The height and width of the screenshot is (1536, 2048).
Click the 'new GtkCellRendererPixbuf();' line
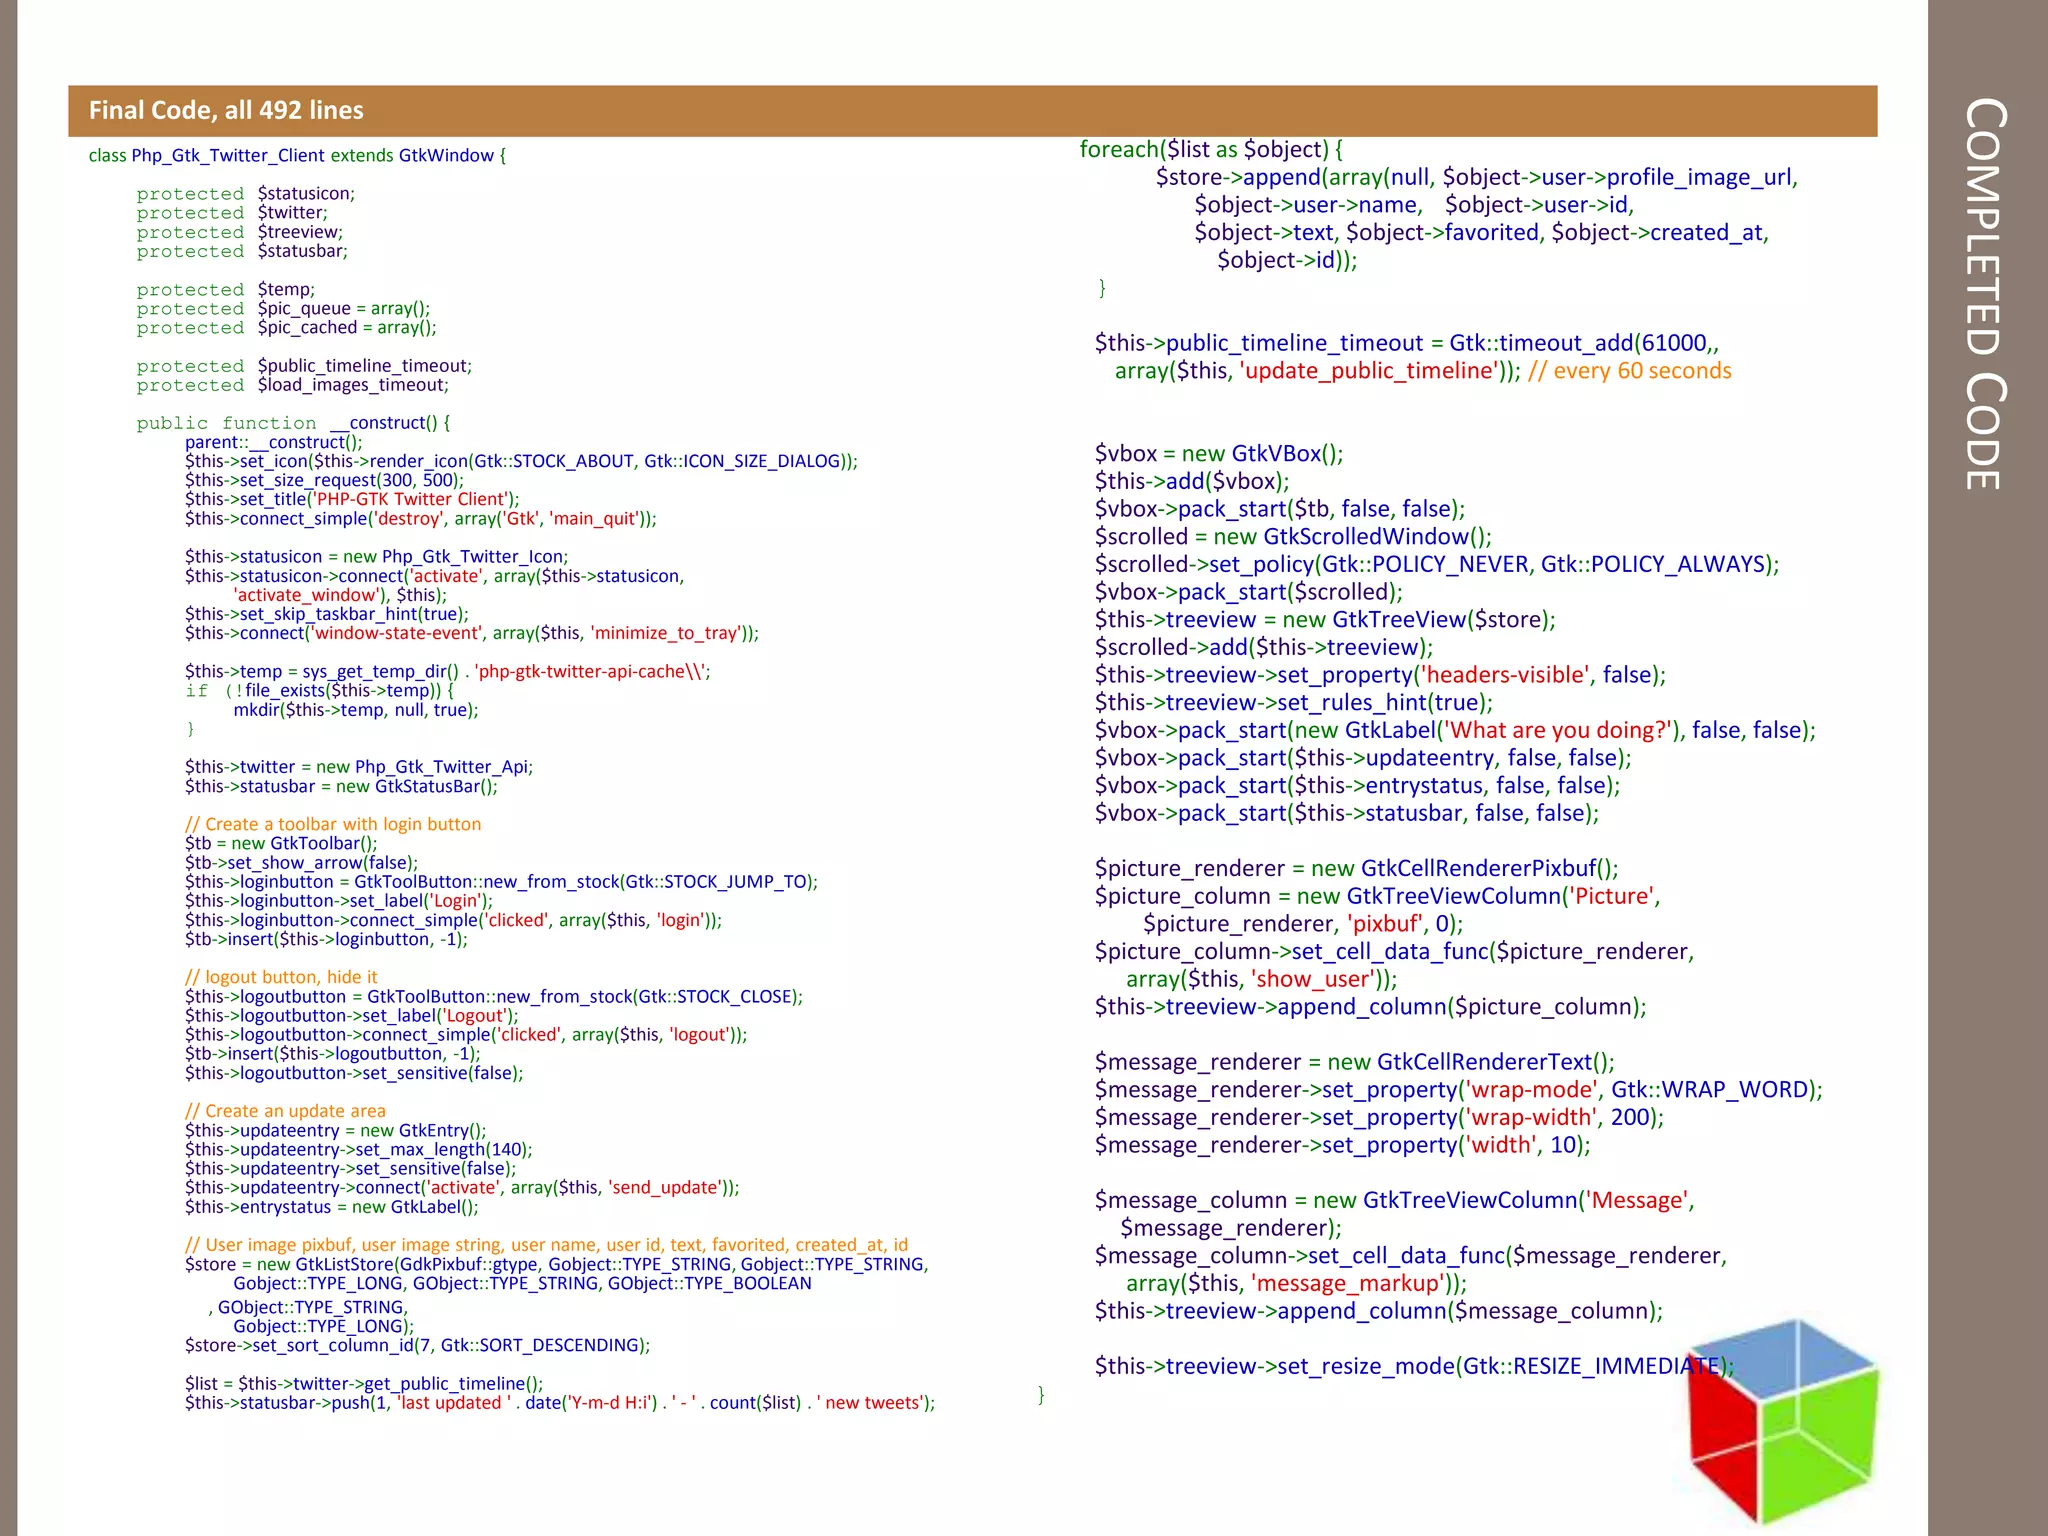tap(1356, 868)
